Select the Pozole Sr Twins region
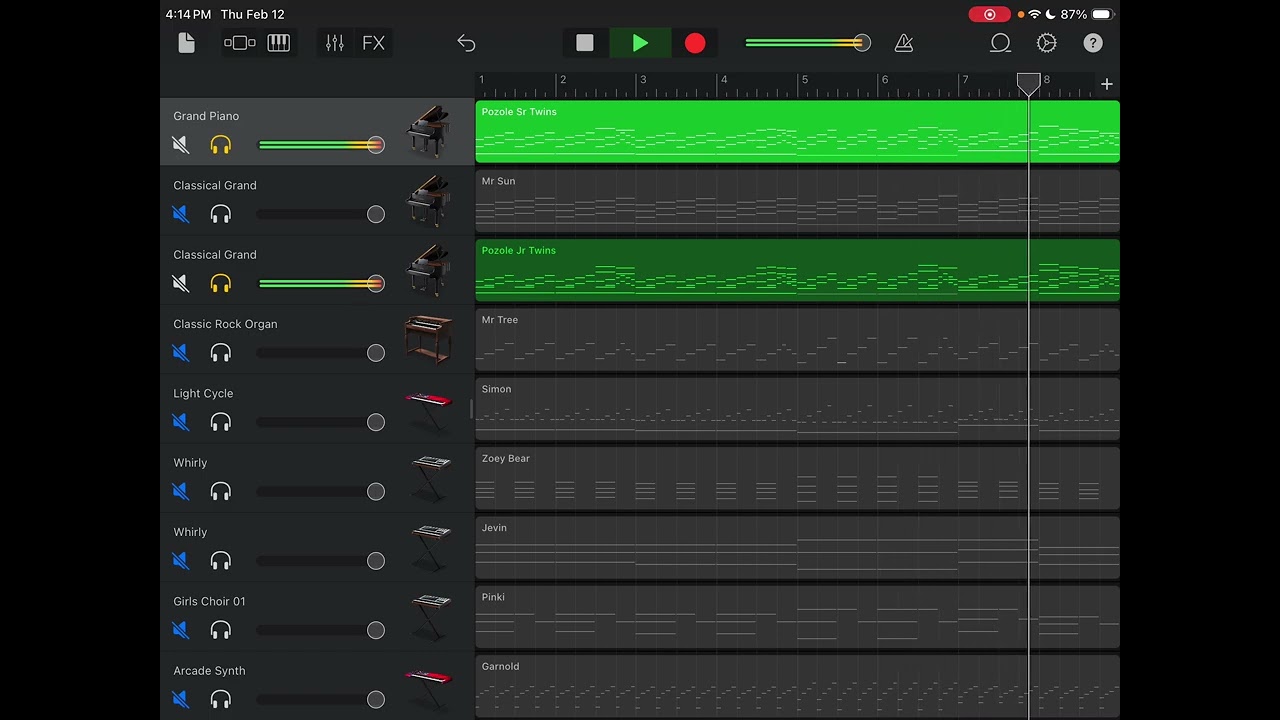Viewport: 1280px width, 720px height. point(797,131)
